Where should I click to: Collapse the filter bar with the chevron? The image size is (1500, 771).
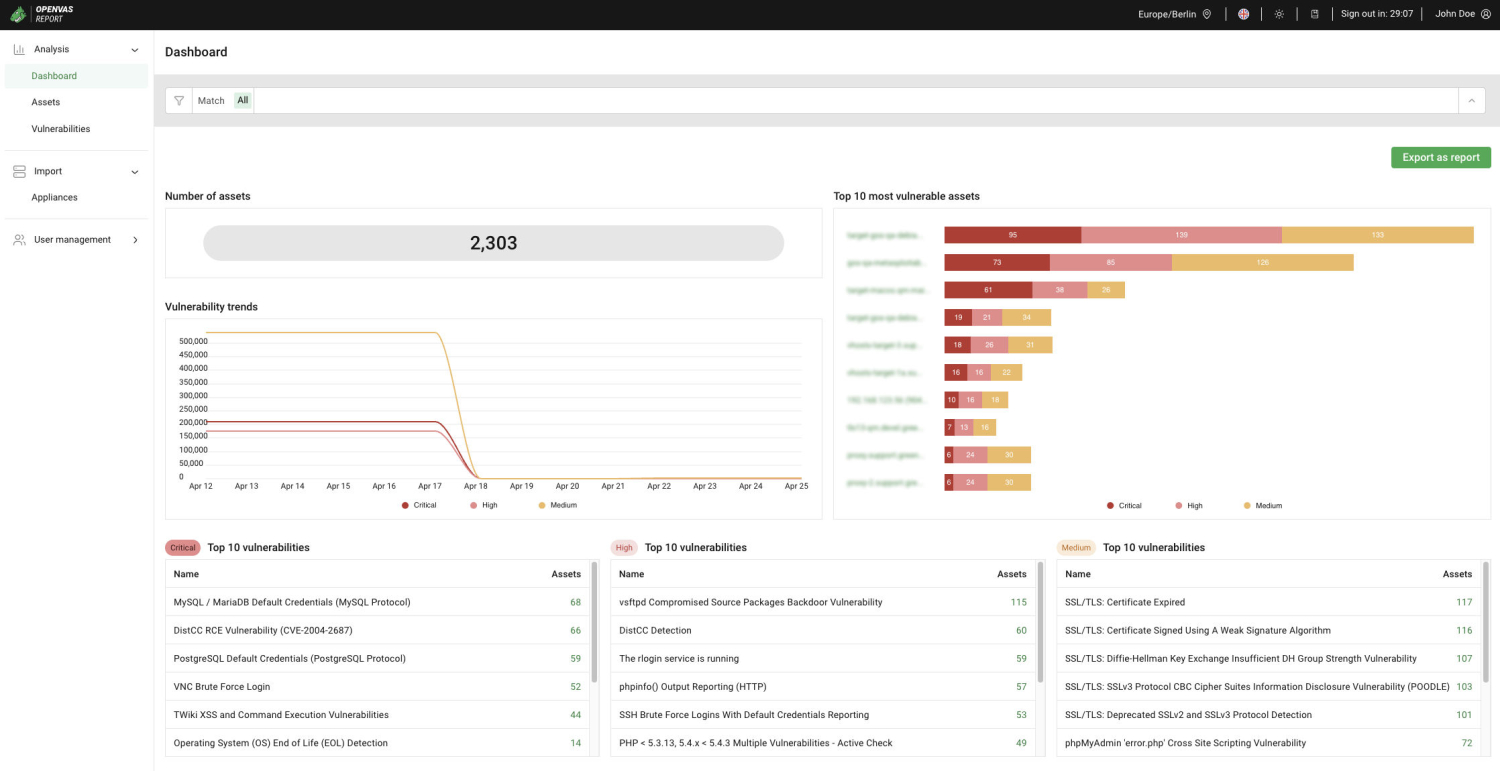pyautogui.click(x=1471, y=100)
